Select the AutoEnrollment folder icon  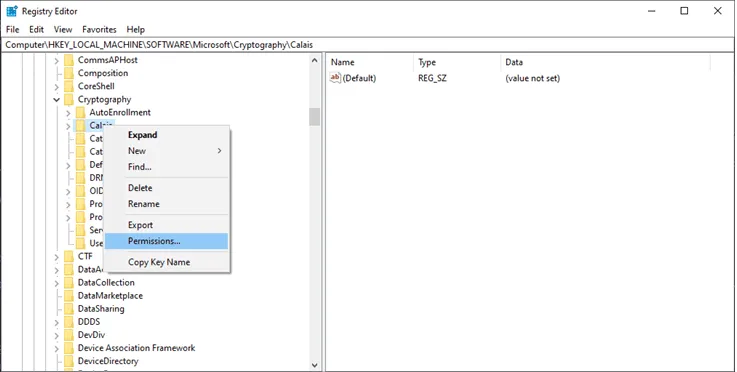tap(81, 112)
